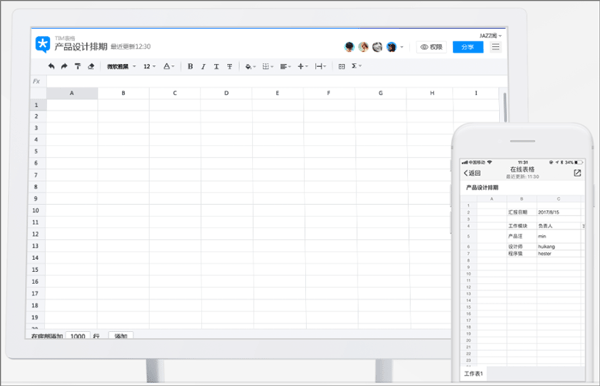Click the third collaborator avatar
Viewport: 600px width, 386px height.
(x=377, y=47)
